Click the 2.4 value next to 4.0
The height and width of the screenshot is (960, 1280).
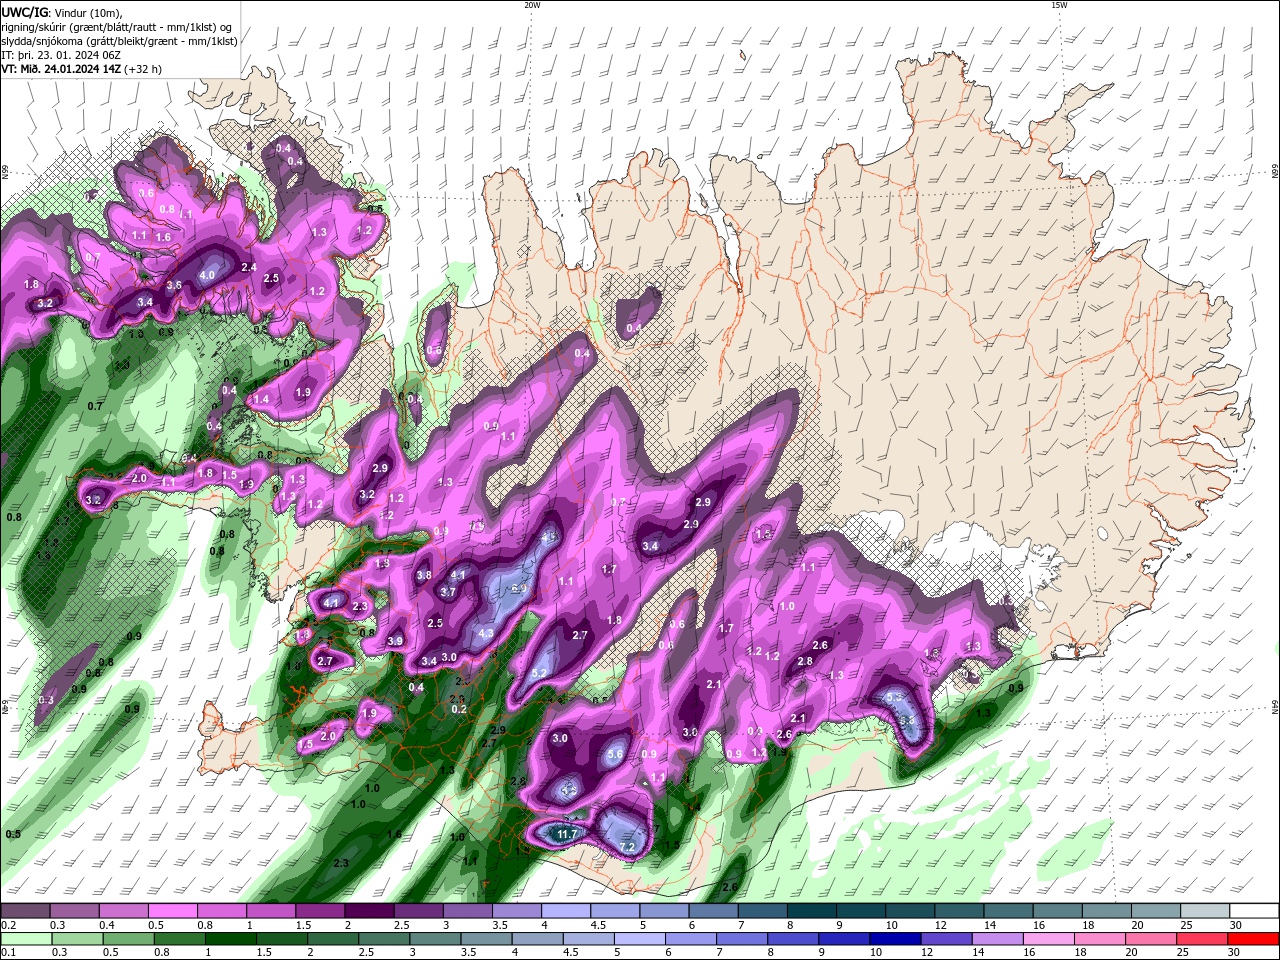coord(249,268)
